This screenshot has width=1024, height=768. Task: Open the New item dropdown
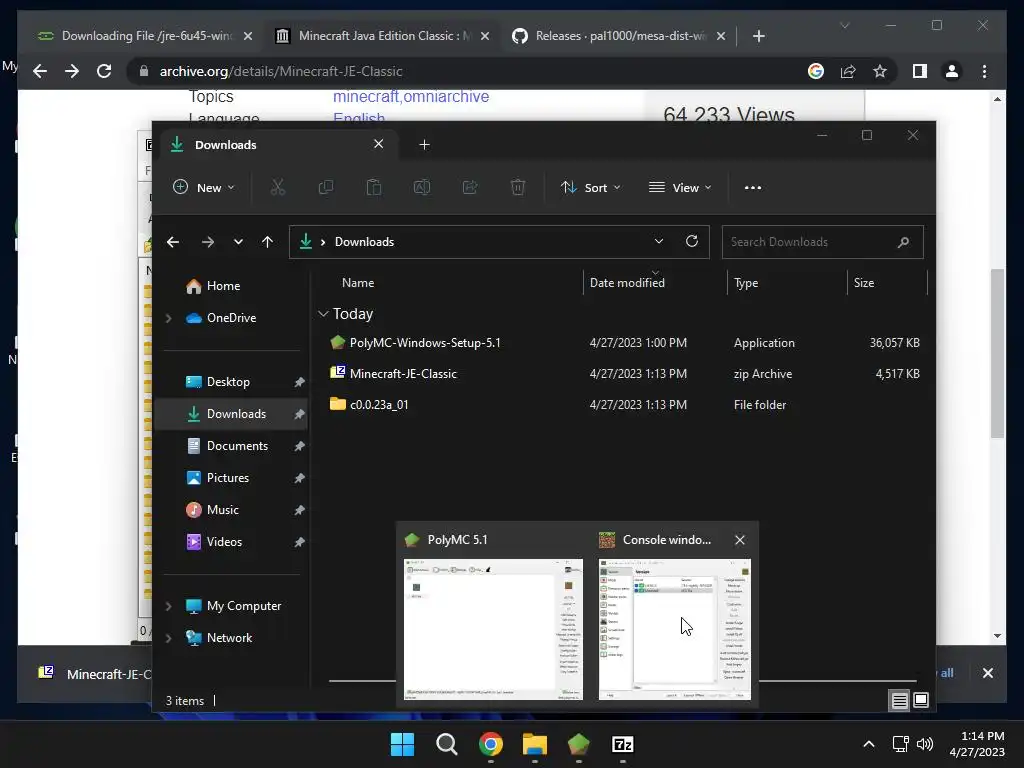tap(204, 187)
